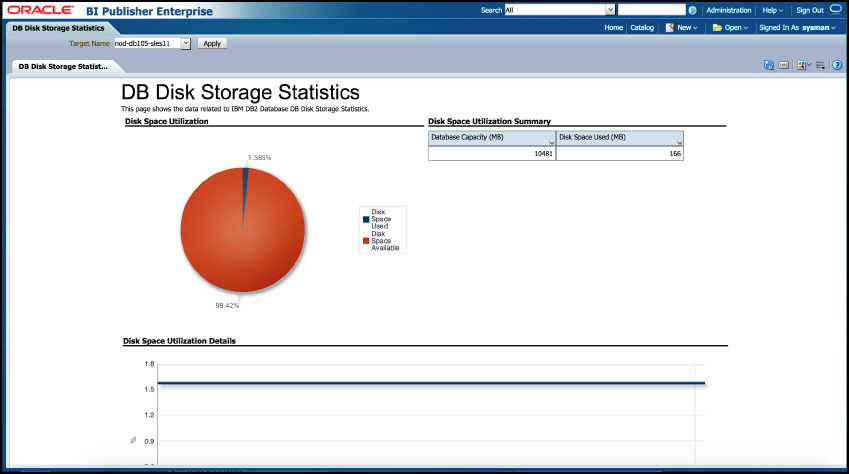Expand the Signed In As sysman menu
The image size is (849, 474).
point(797,28)
